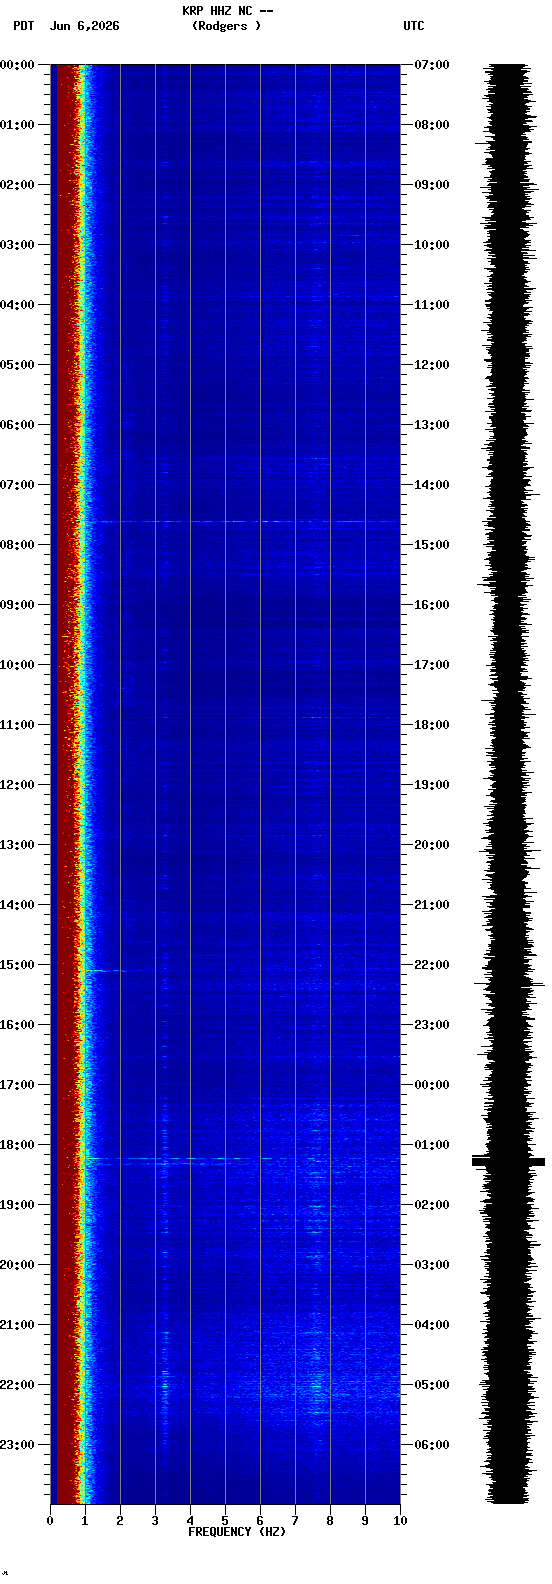Click the frequency axis tick label 3

click(x=155, y=1521)
